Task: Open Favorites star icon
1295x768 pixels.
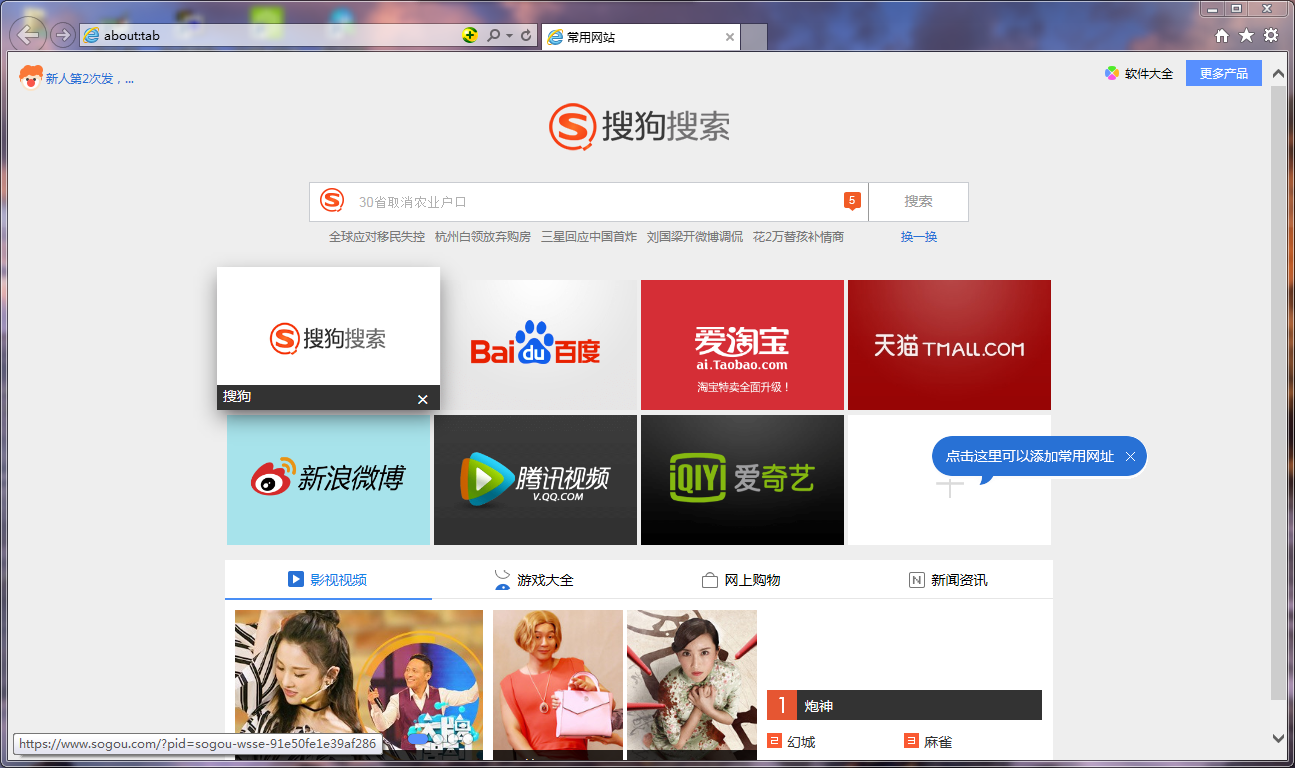Action: click(1246, 36)
